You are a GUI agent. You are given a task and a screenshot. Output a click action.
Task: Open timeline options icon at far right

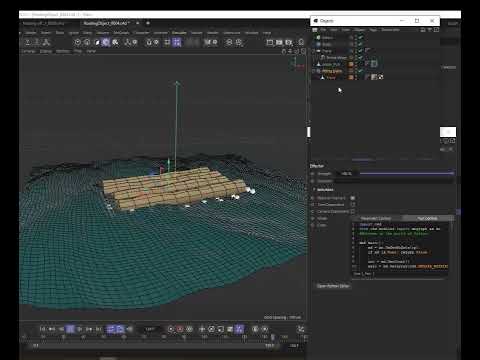[301, 329]
